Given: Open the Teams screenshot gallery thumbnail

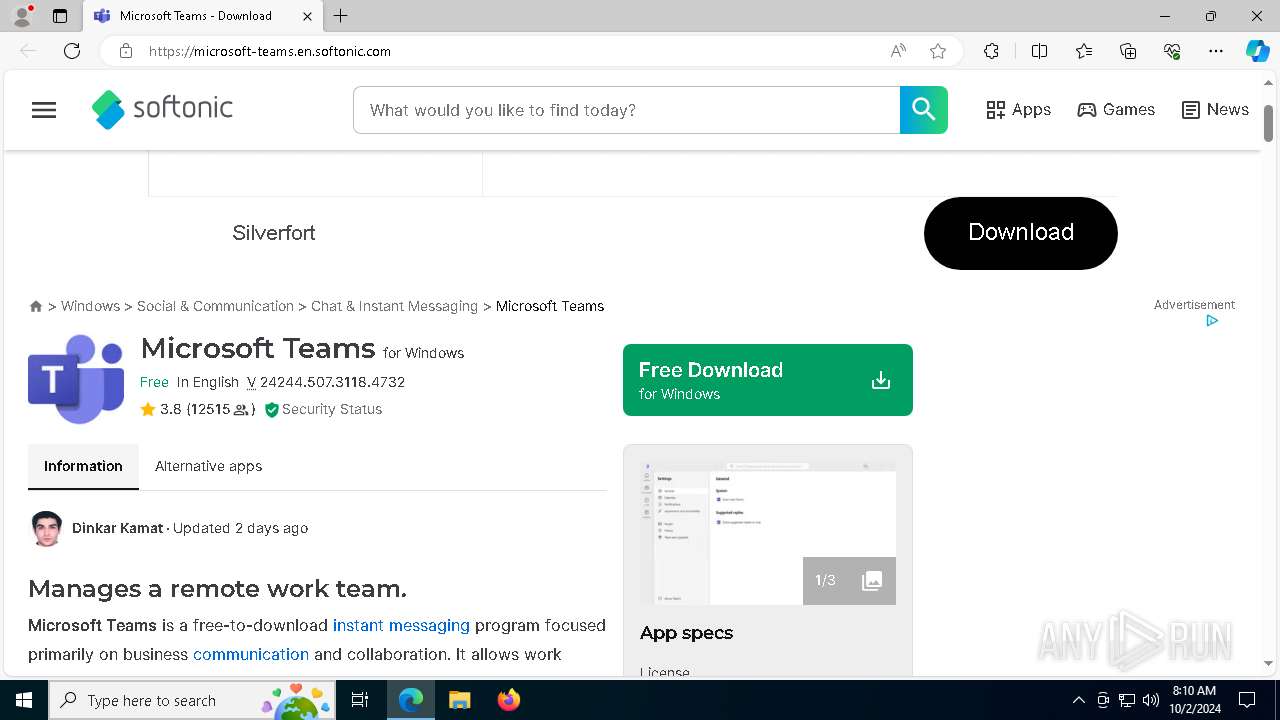Looking at the screenshot, I should coord(768,533).
